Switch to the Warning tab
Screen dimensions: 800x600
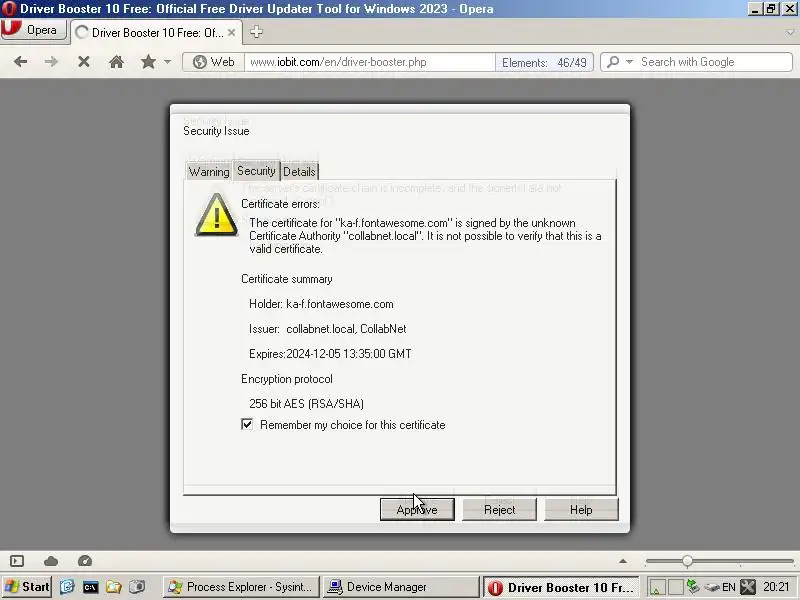209,172
